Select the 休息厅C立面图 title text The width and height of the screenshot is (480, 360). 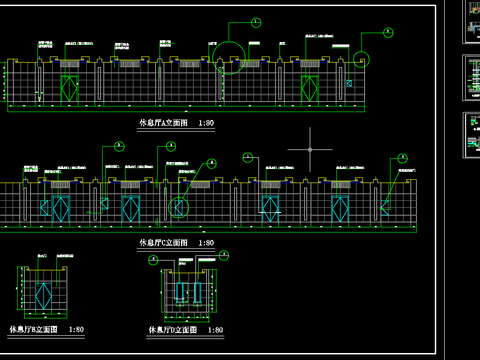pyautogui.click(x=163, y=243)
